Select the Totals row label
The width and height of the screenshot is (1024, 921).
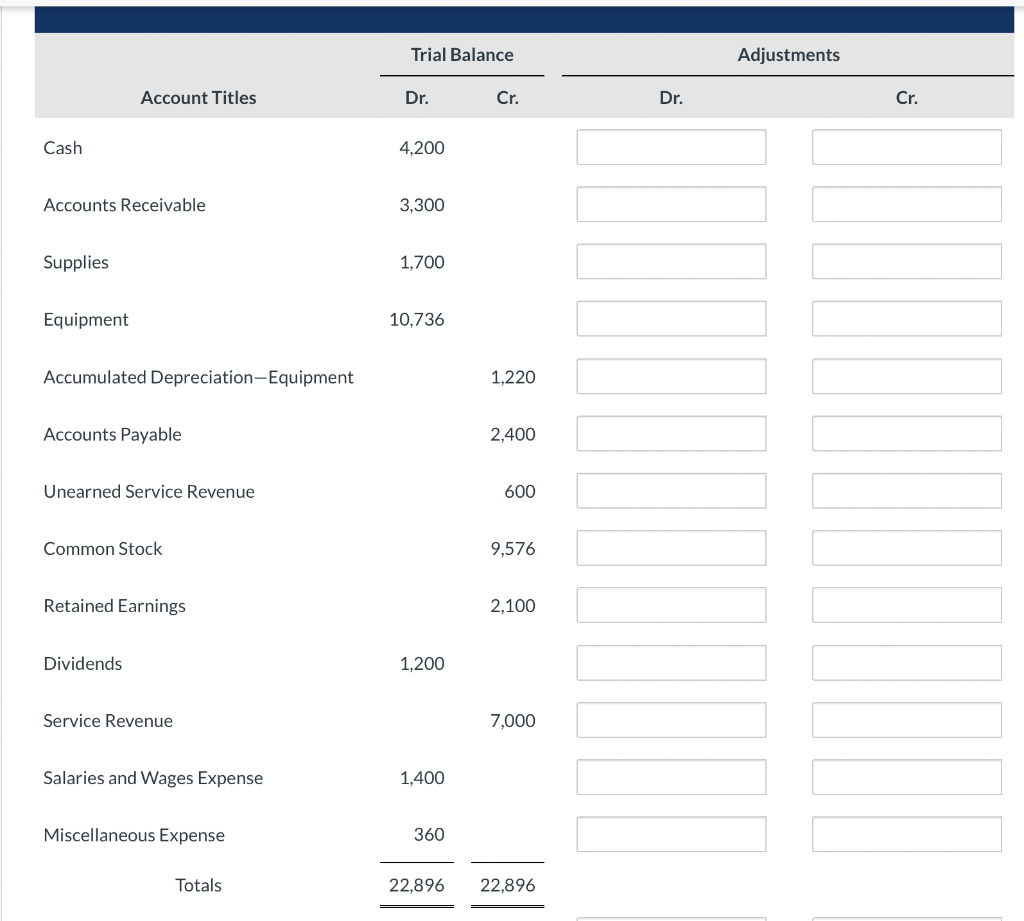click(x=198, y=885)
